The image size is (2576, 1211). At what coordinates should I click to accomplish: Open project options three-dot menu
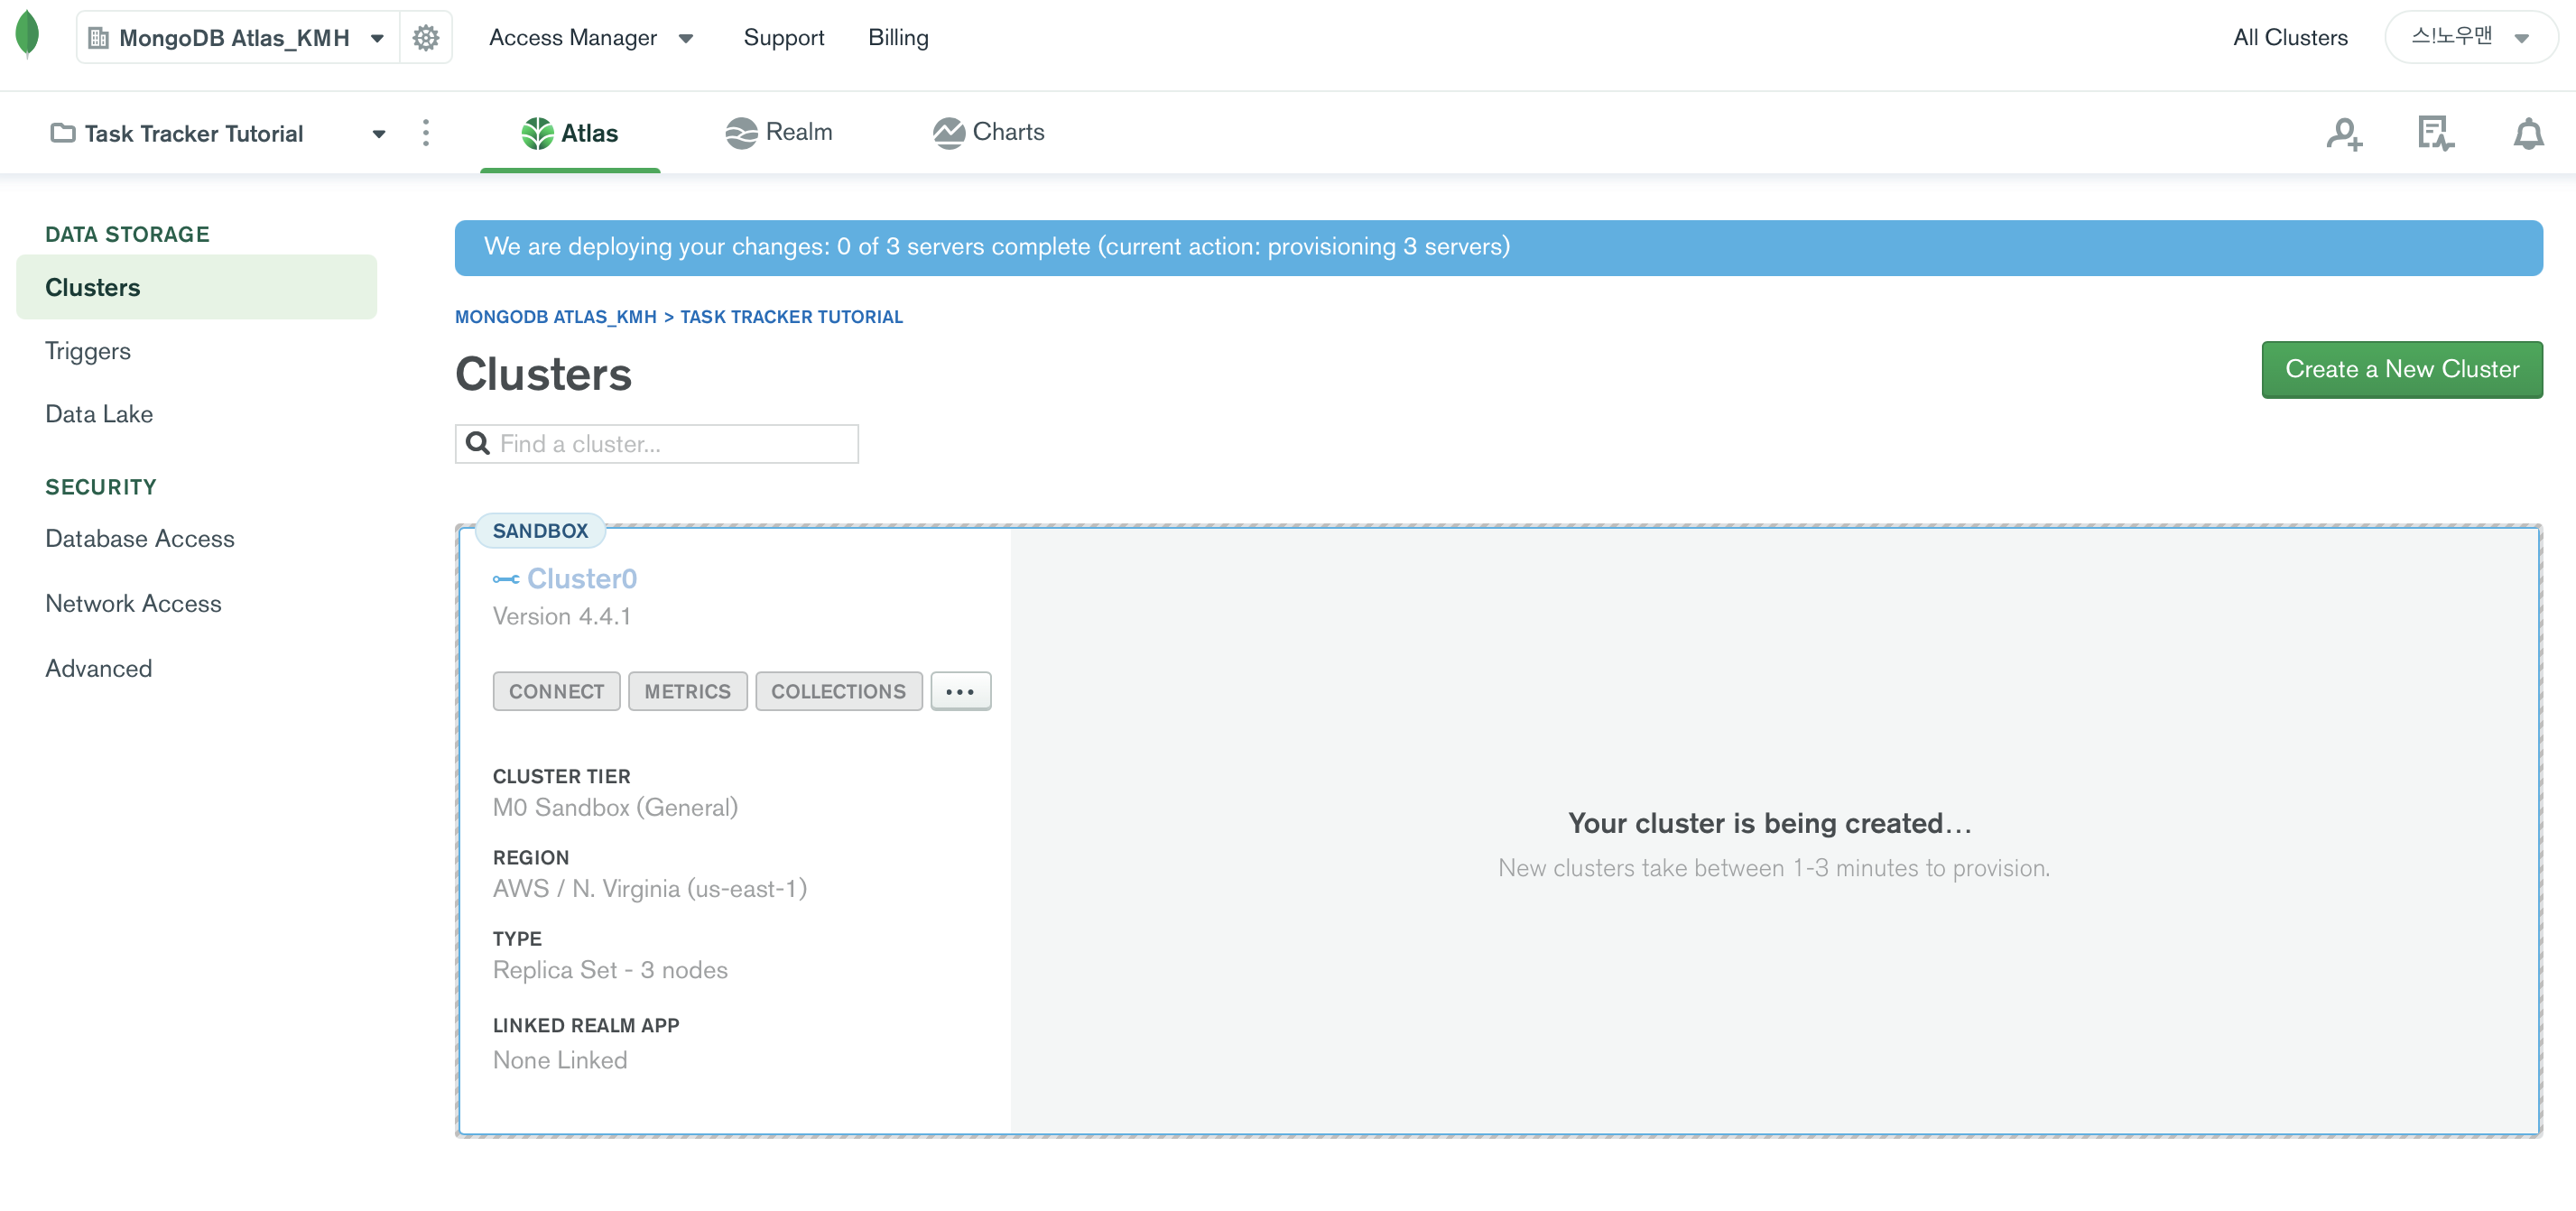426,133
